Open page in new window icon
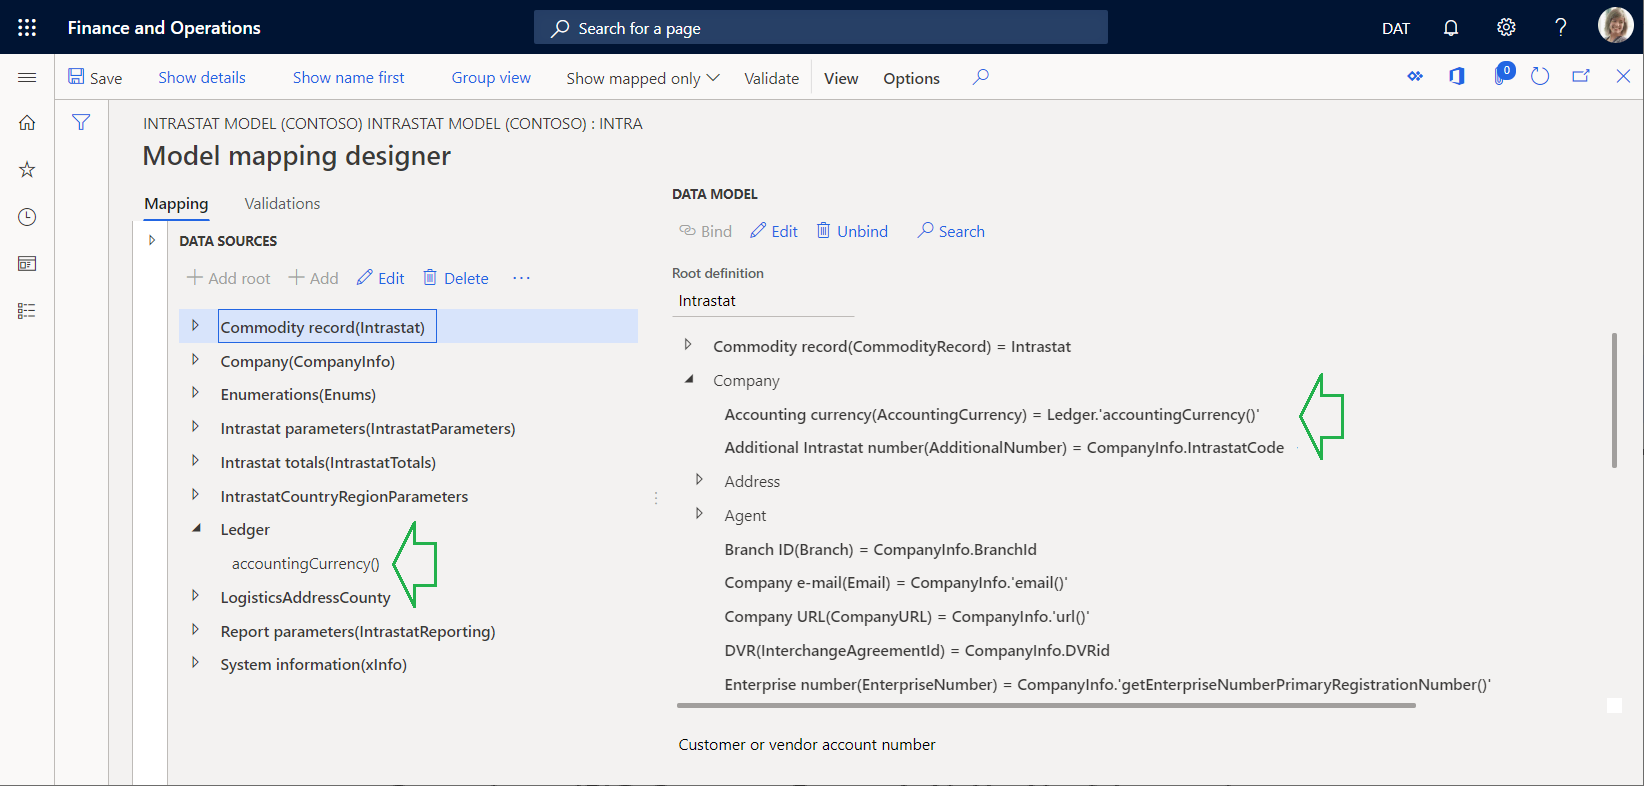This screenshot has height=786, width=1644. click(1581, 76)
